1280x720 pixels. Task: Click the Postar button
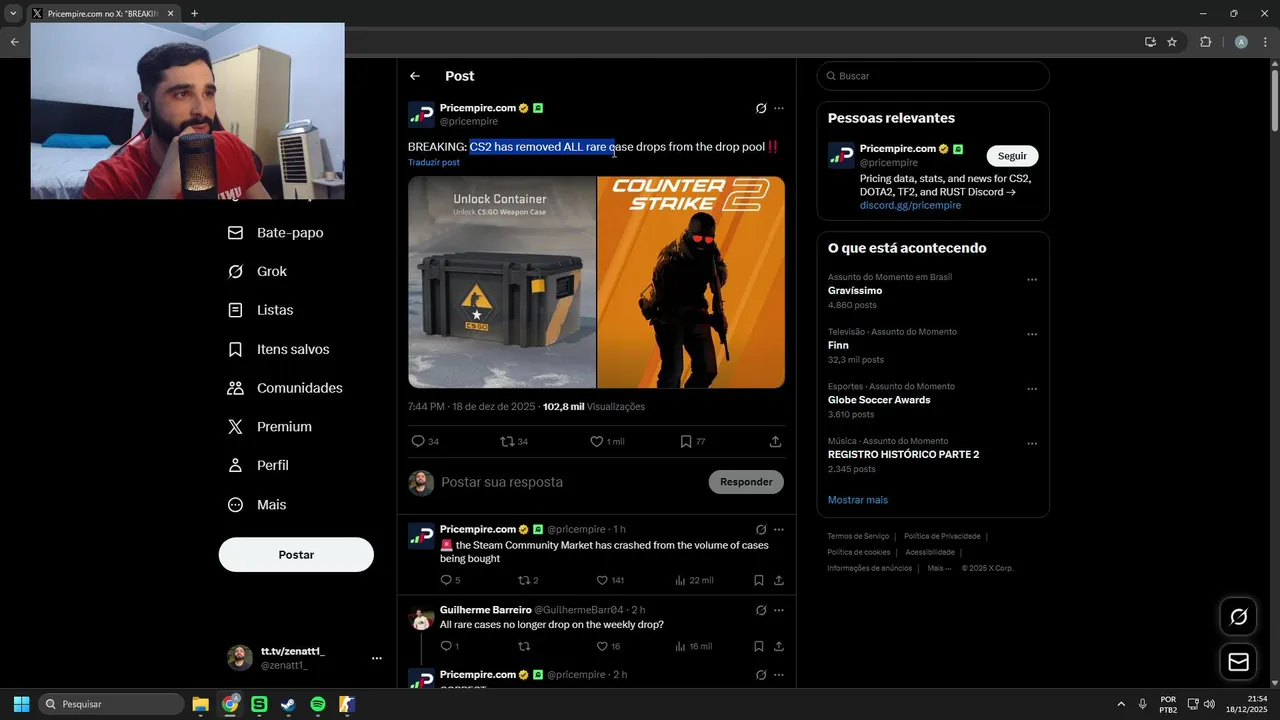pos(296,554)
